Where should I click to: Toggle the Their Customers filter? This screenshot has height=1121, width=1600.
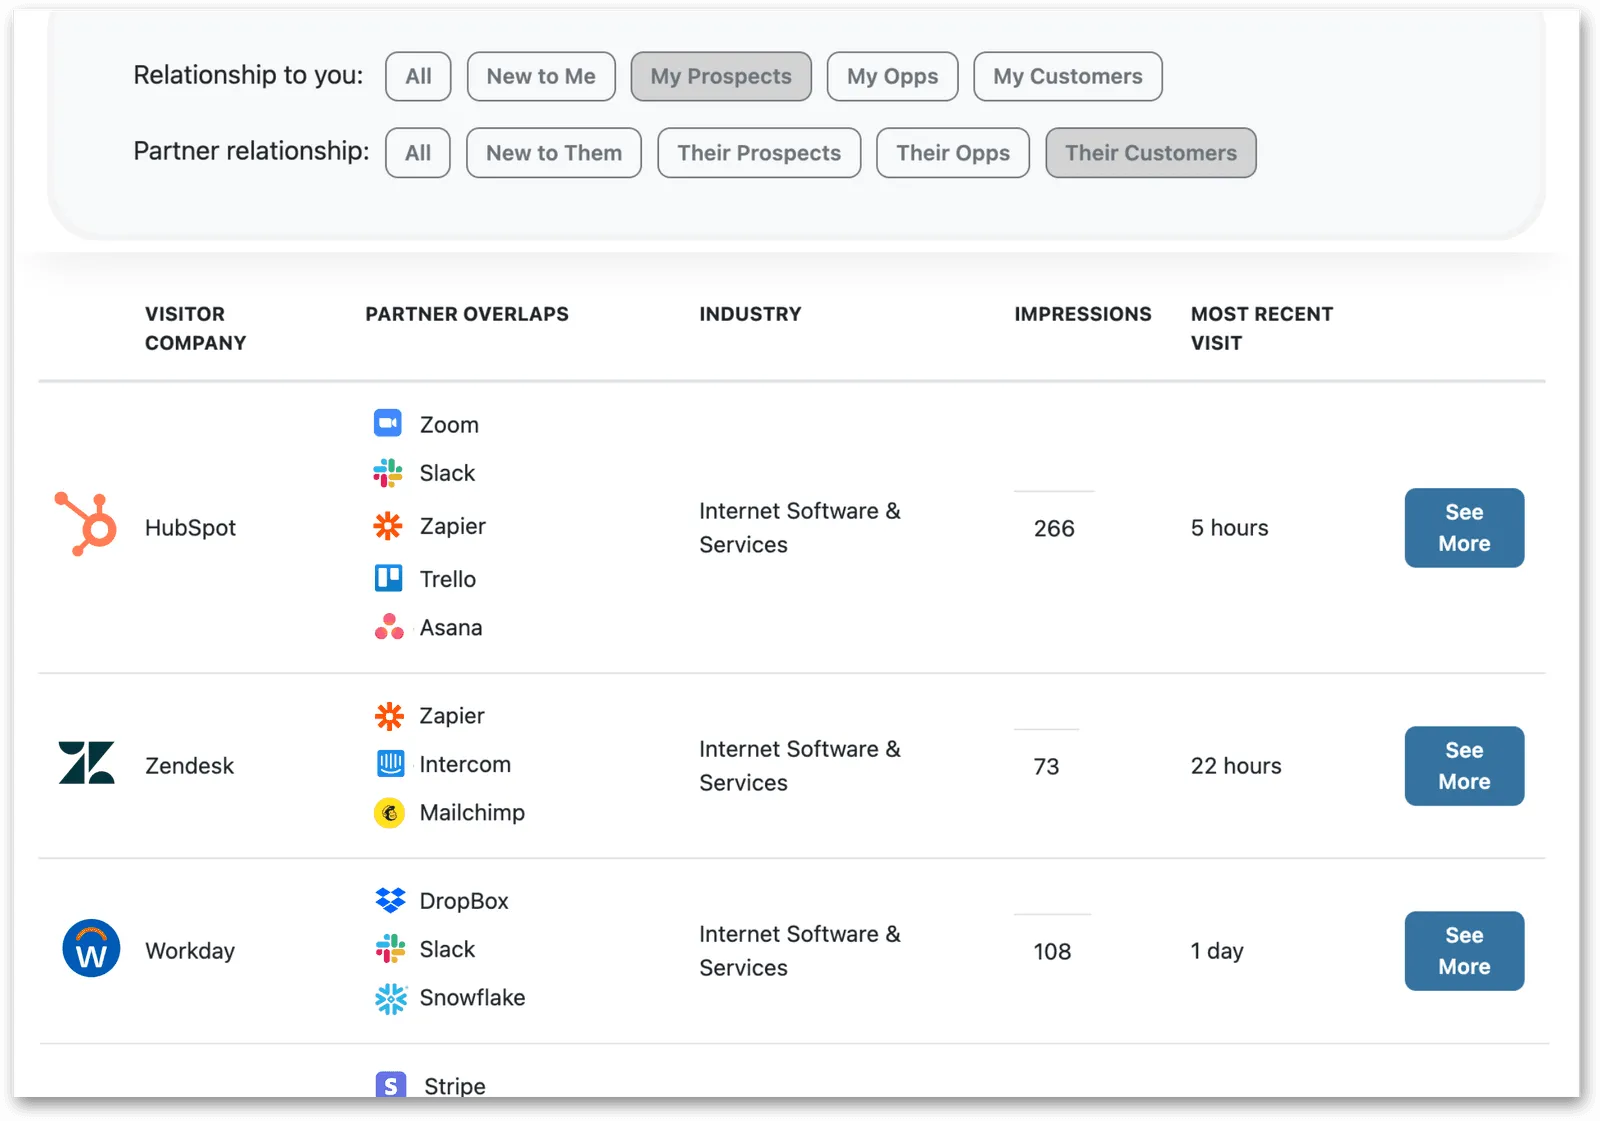pos(1151,153)
